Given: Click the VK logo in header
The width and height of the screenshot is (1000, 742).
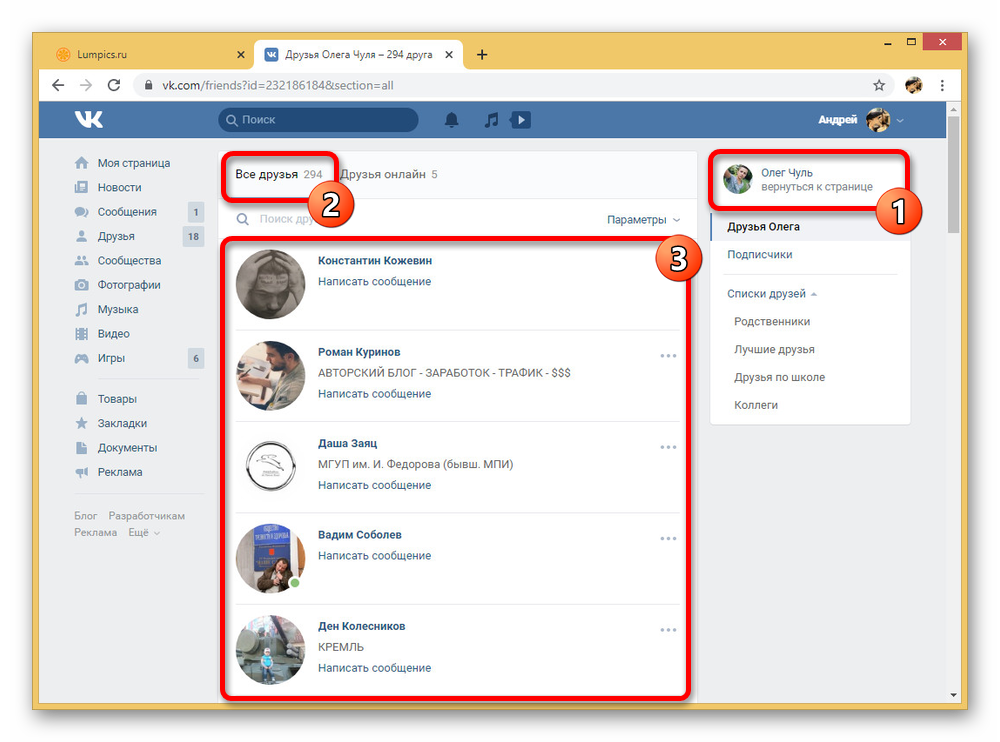Looking at the screenshot, I should point(89,119).
